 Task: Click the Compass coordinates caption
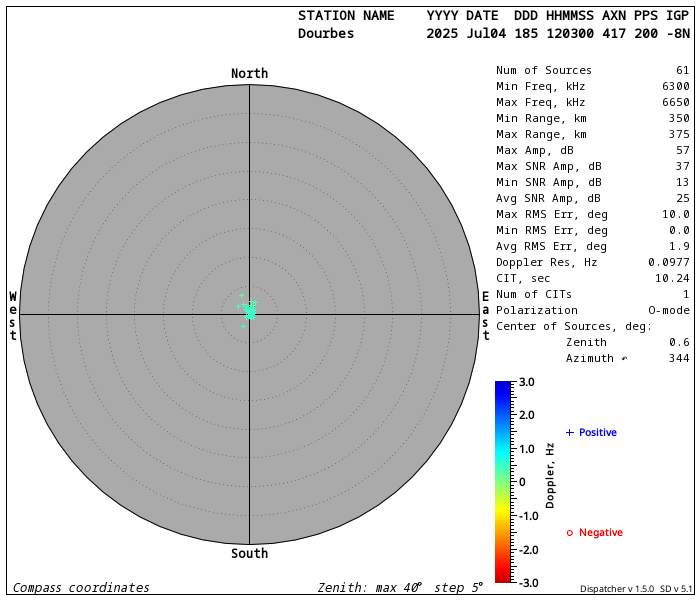pos(81,588)
